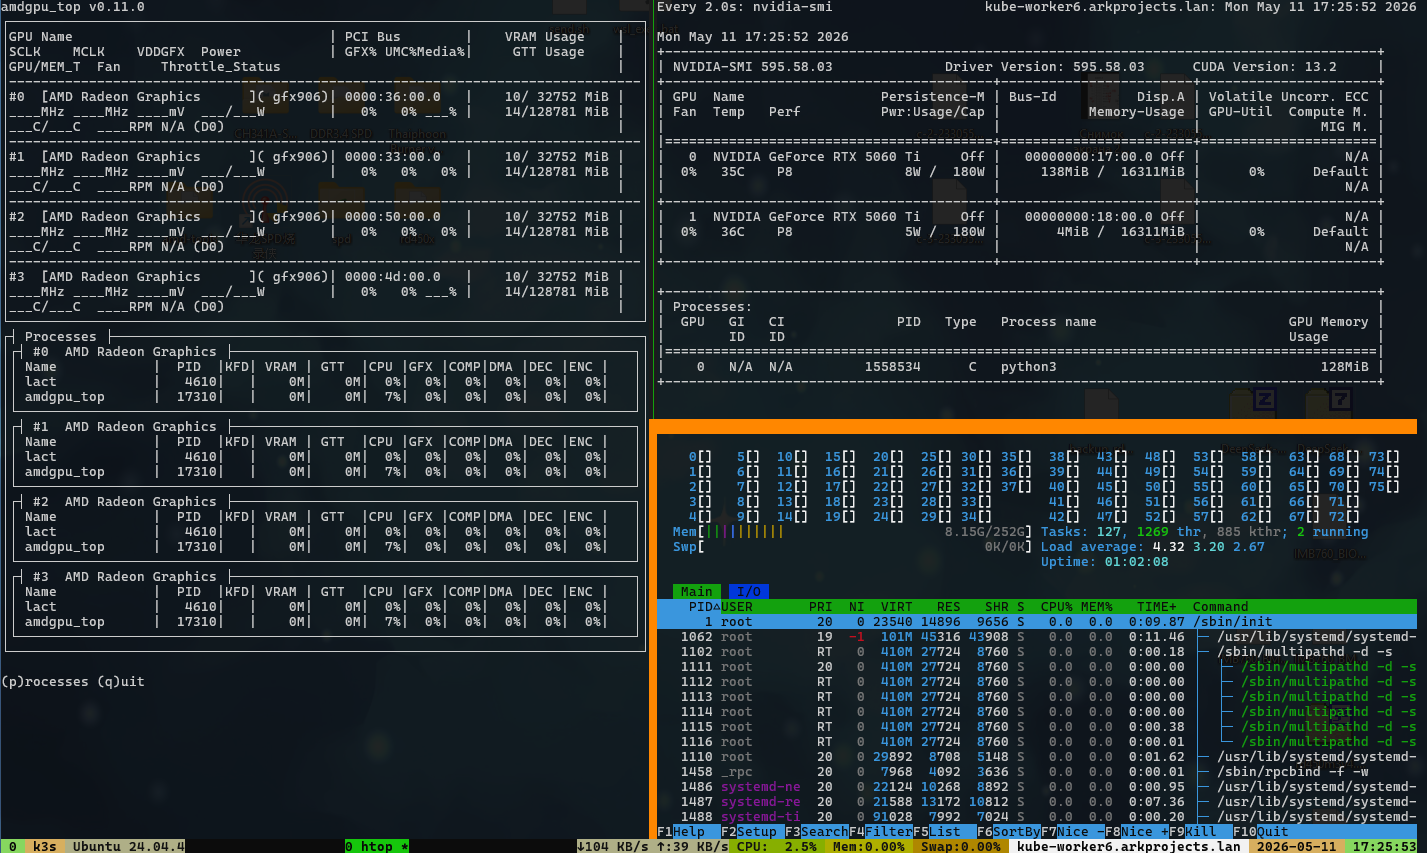Click (q)uit in amdgpu_top
The height and width of the screenshot is (853, 1427).
click(x=121, y=682)
